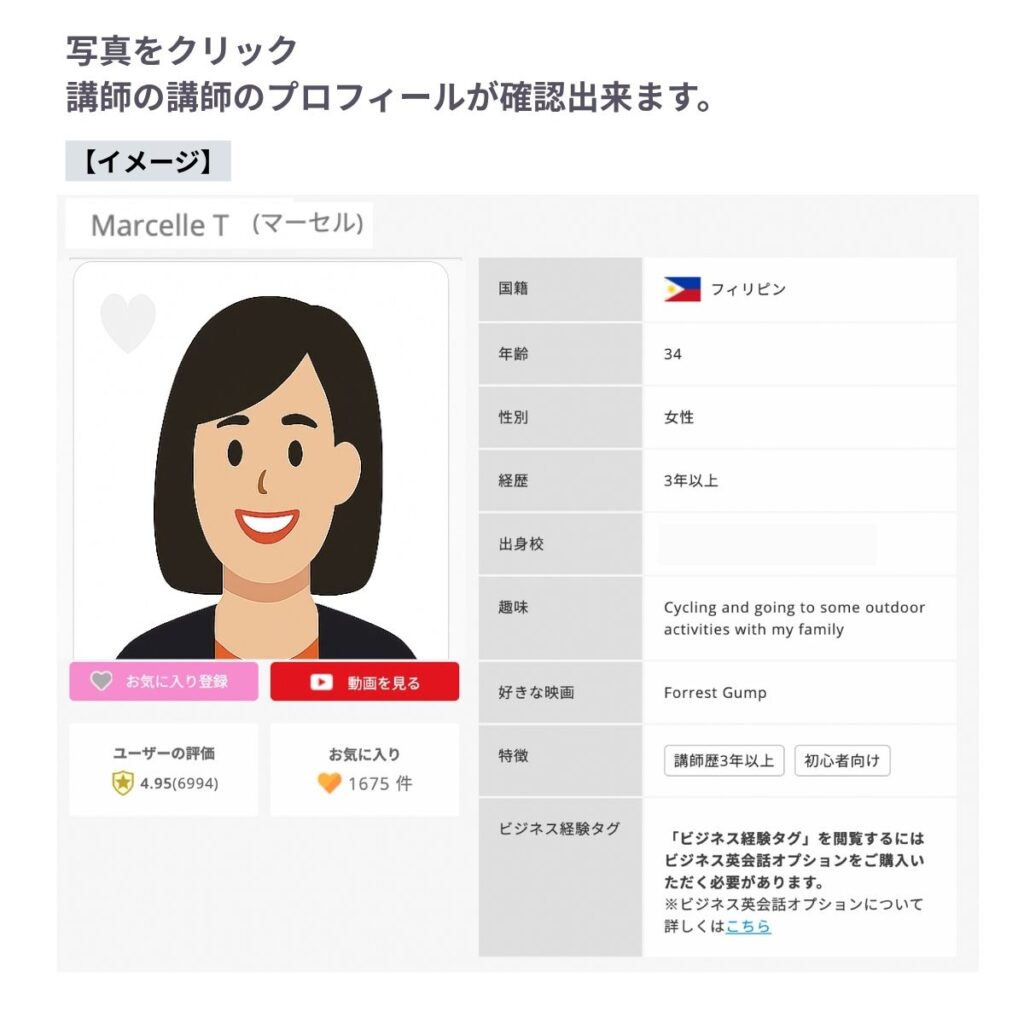Viewport: 1024px width, 1024px height.
Task: Click the heart icon in favorite button
Action: pos(101,680)
